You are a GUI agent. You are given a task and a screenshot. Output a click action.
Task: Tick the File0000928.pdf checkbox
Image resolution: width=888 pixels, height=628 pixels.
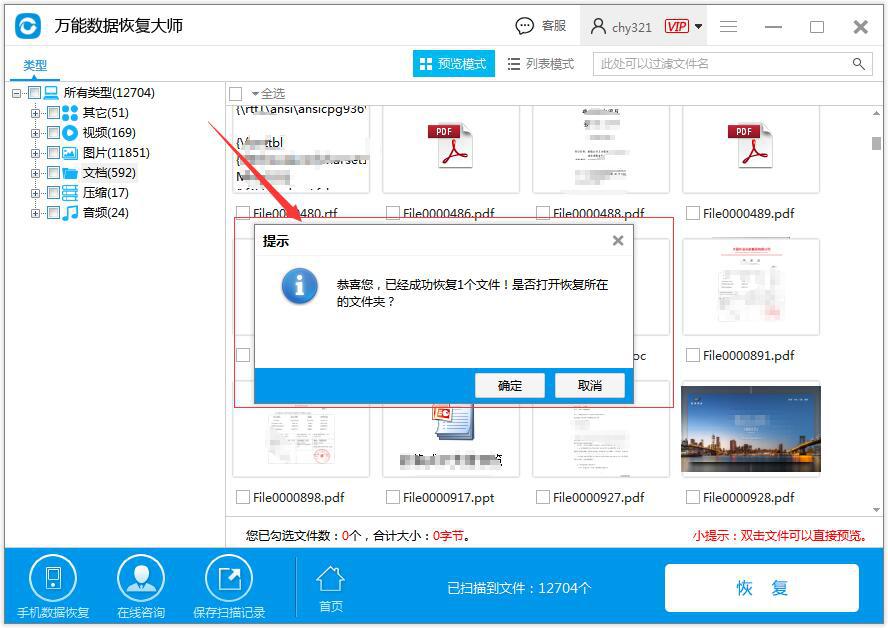(692, 497)
